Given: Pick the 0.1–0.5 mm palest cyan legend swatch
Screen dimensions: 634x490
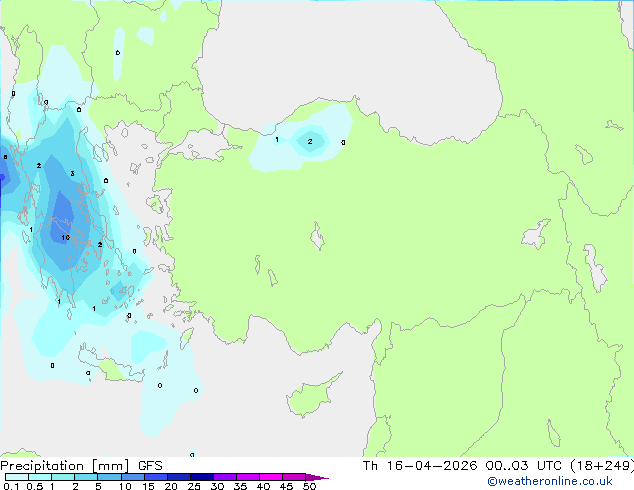Looking at the screenshot, I should [17, 477].
